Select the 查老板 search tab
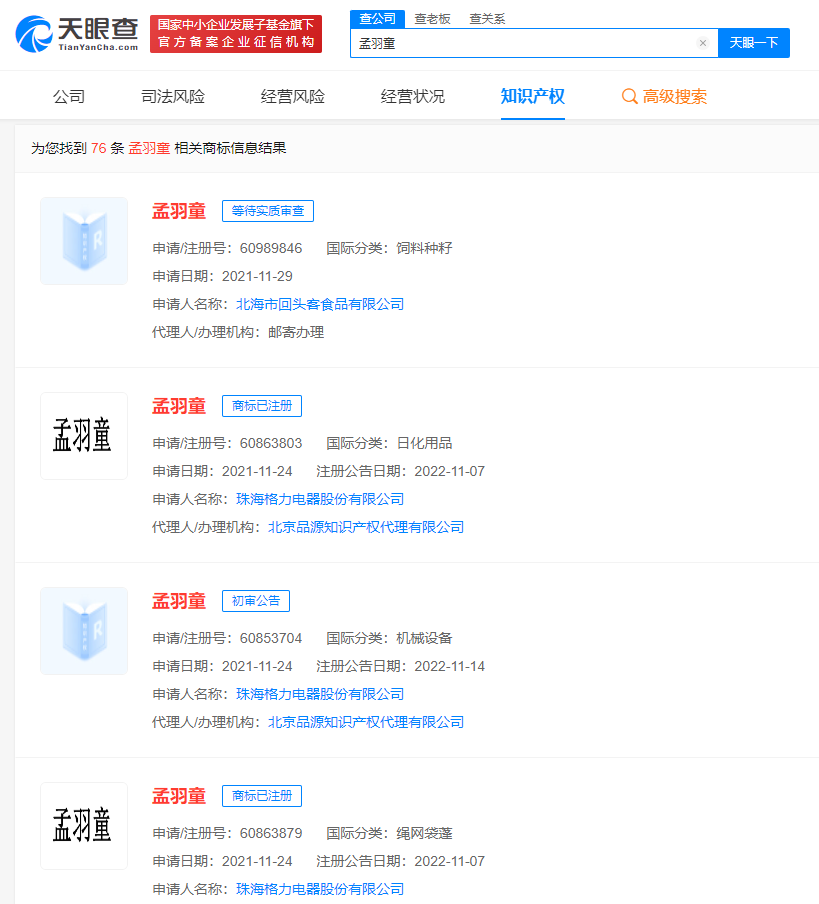 (x=432, y=19)
